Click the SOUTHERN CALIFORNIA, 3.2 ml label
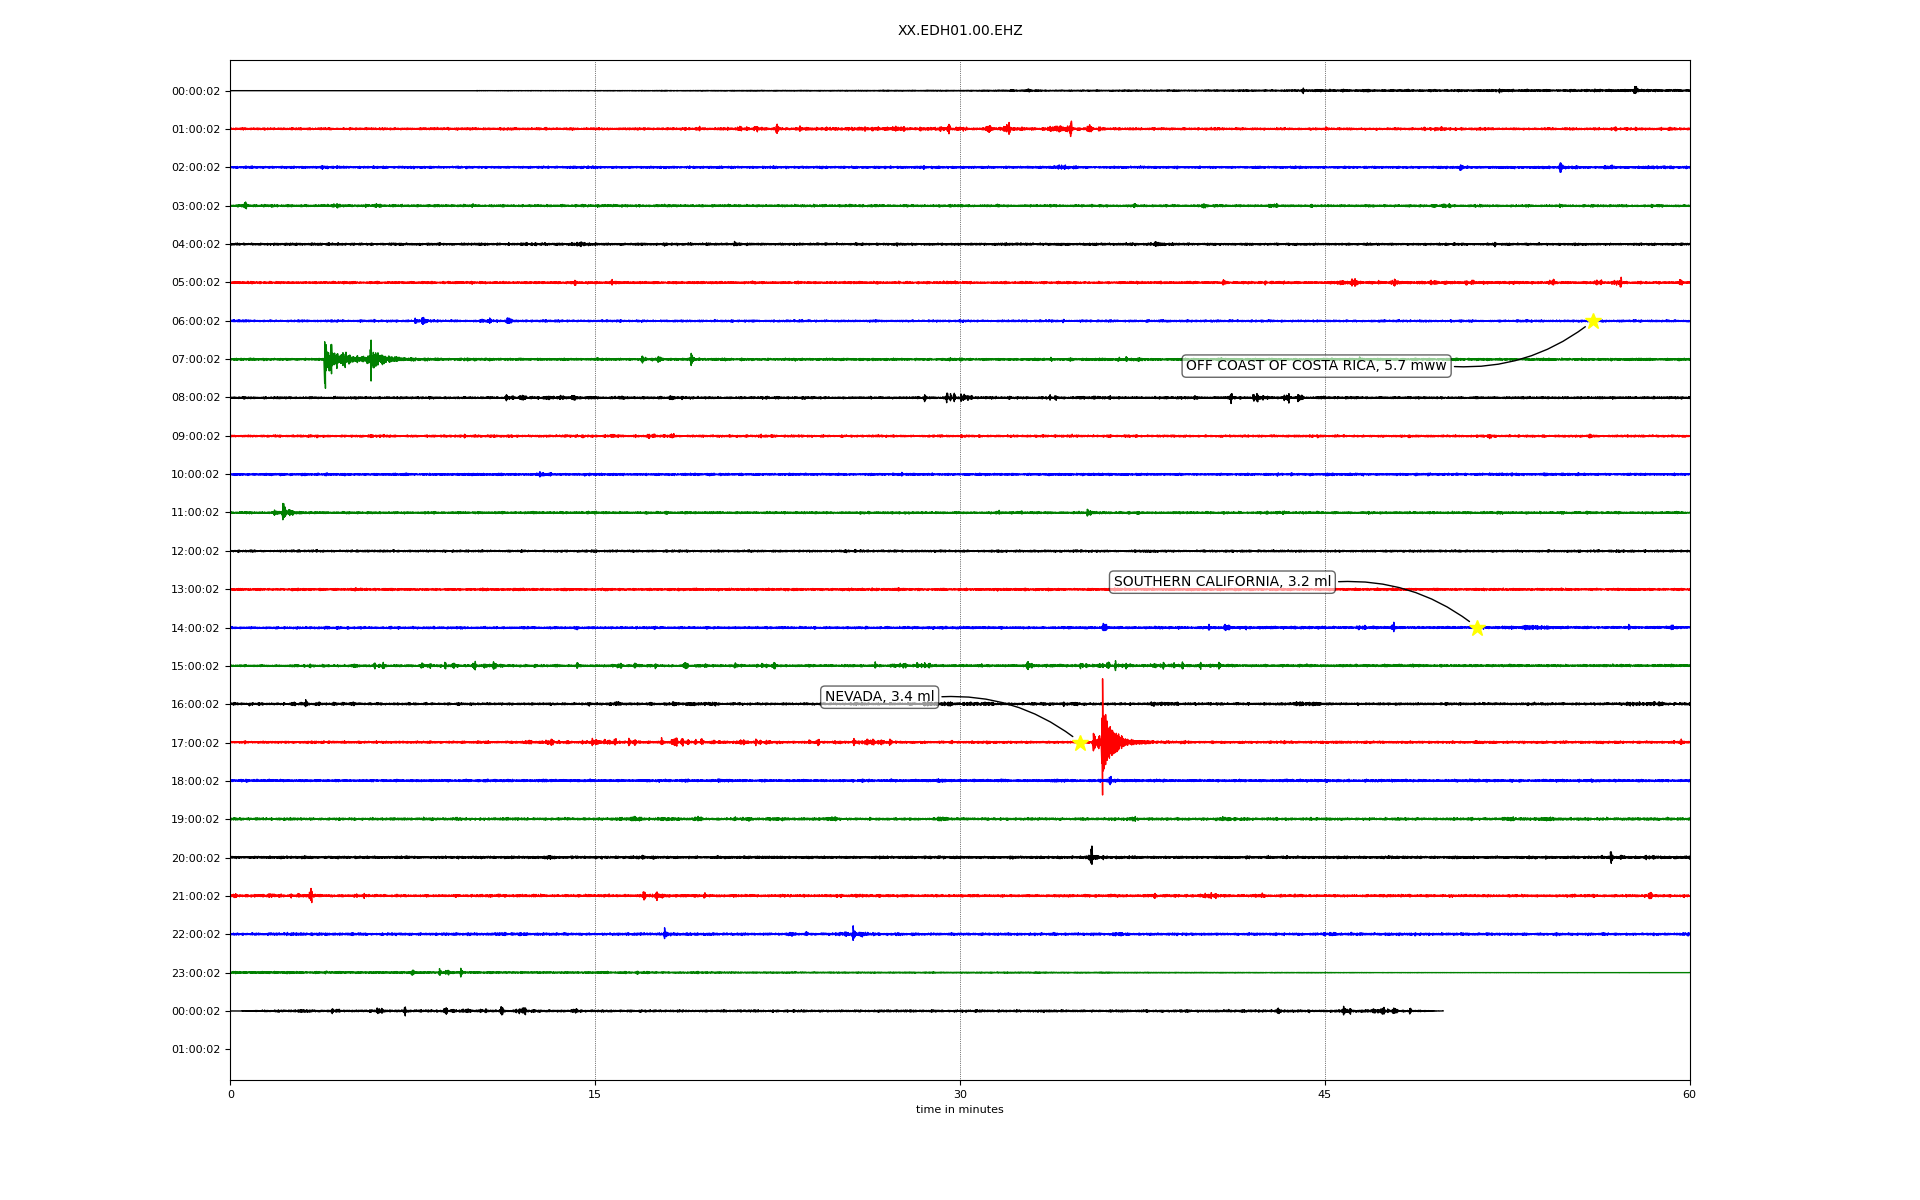 [1222, 582]
